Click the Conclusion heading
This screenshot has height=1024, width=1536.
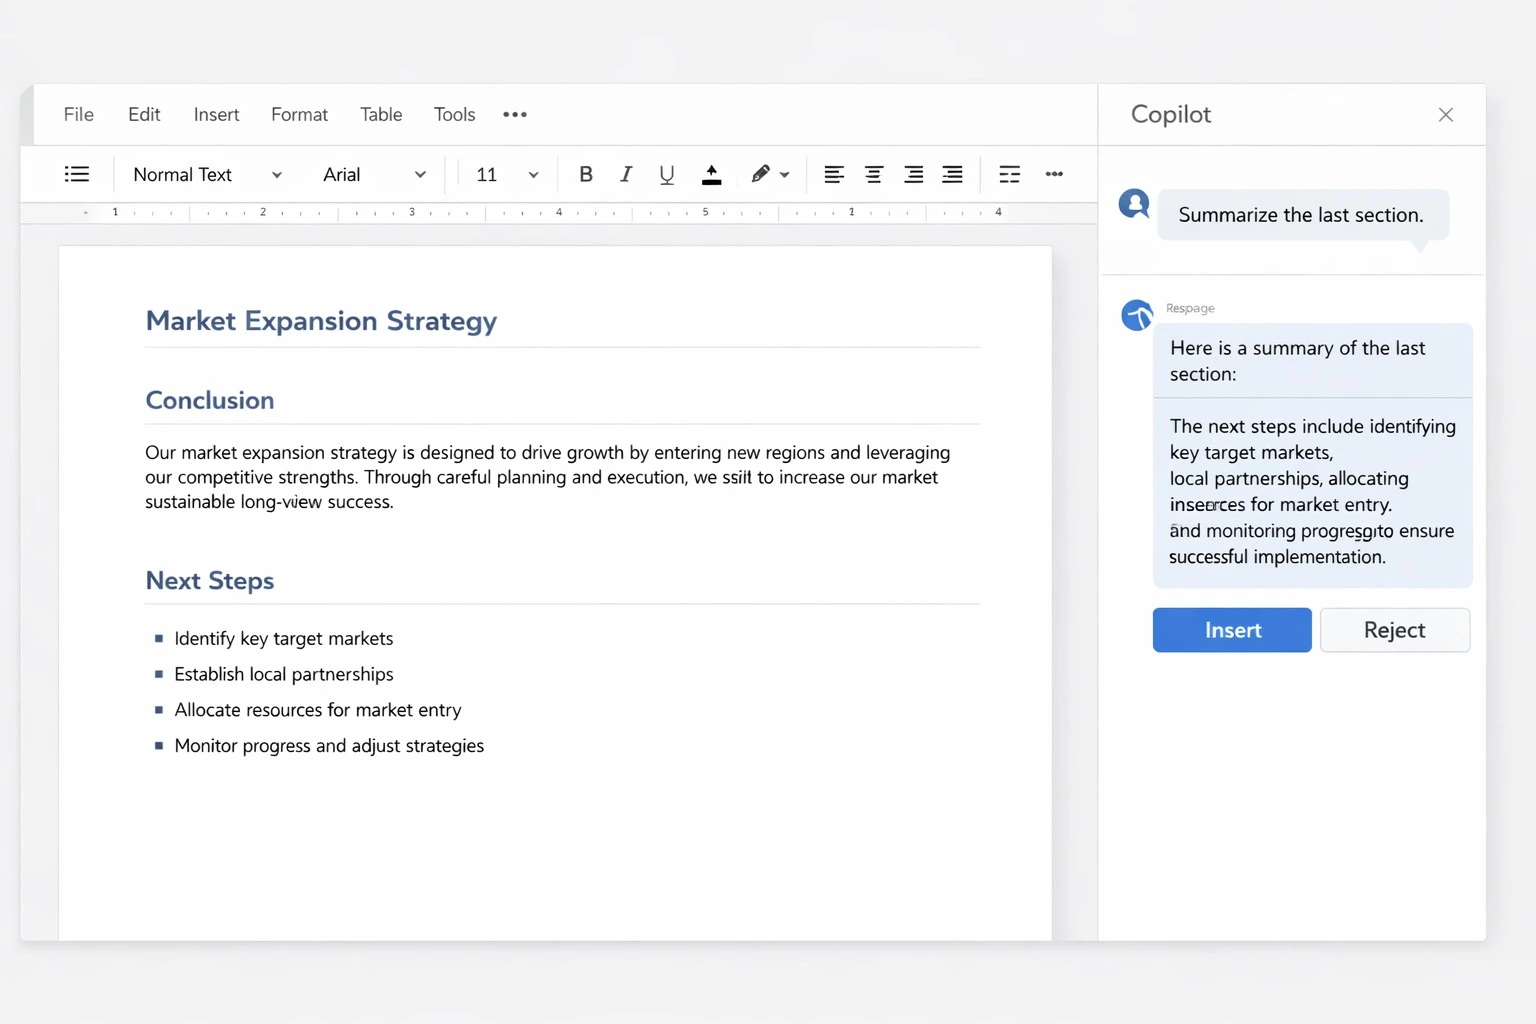pyautogui.click(x=210, y=400)
